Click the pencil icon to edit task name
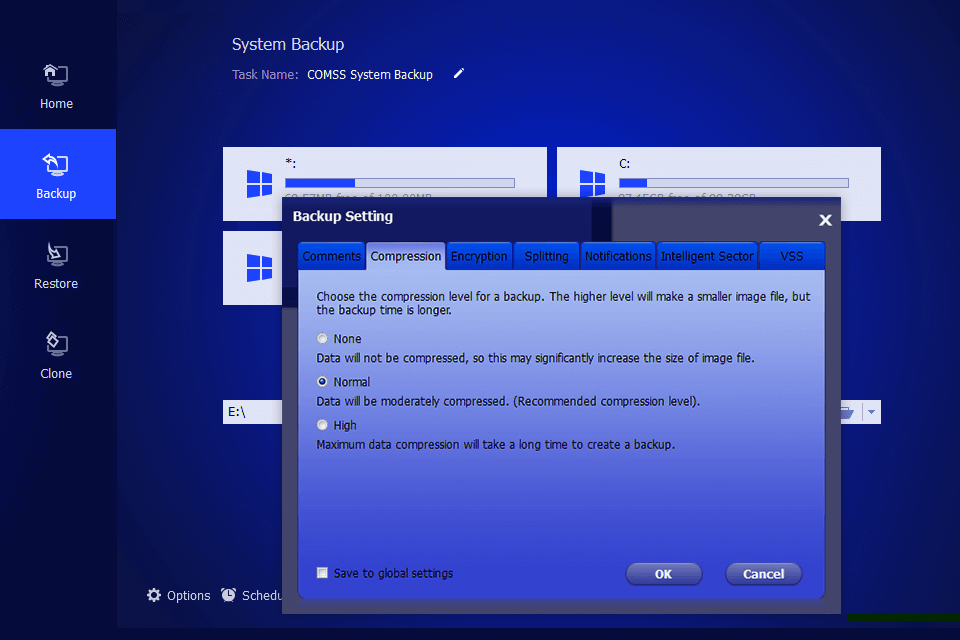This screenshot has width=960, height=640. coord(459,74)
